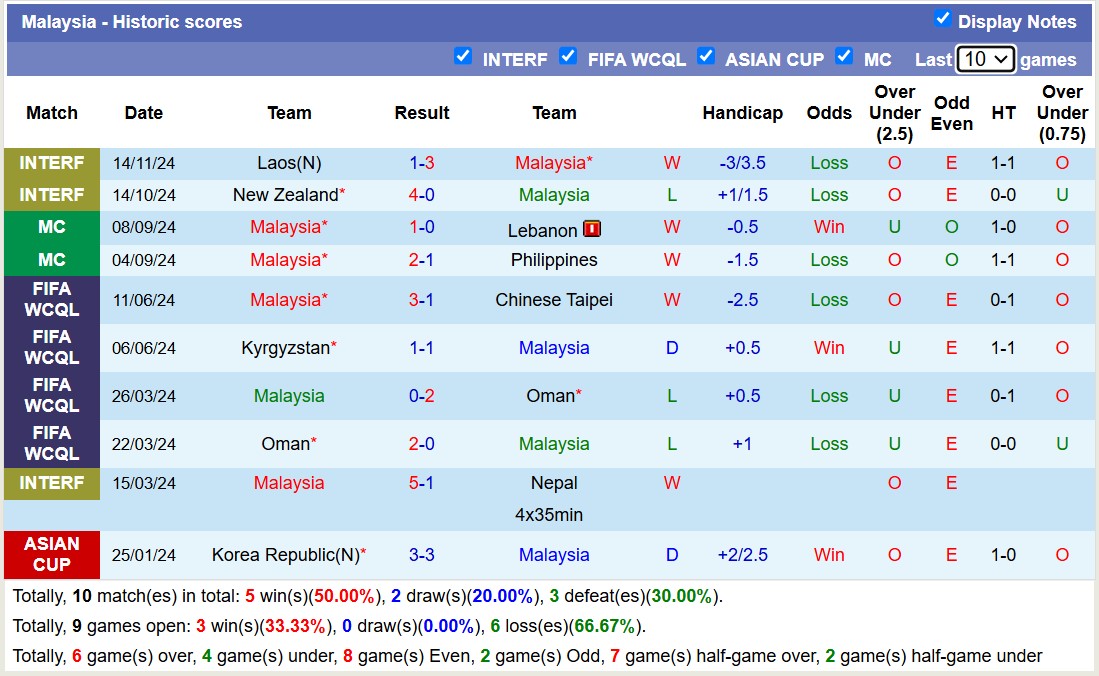Disable the FIFA WCQL filter checkbox
This screenshot has height=676, width=1099.
(568, 57)
